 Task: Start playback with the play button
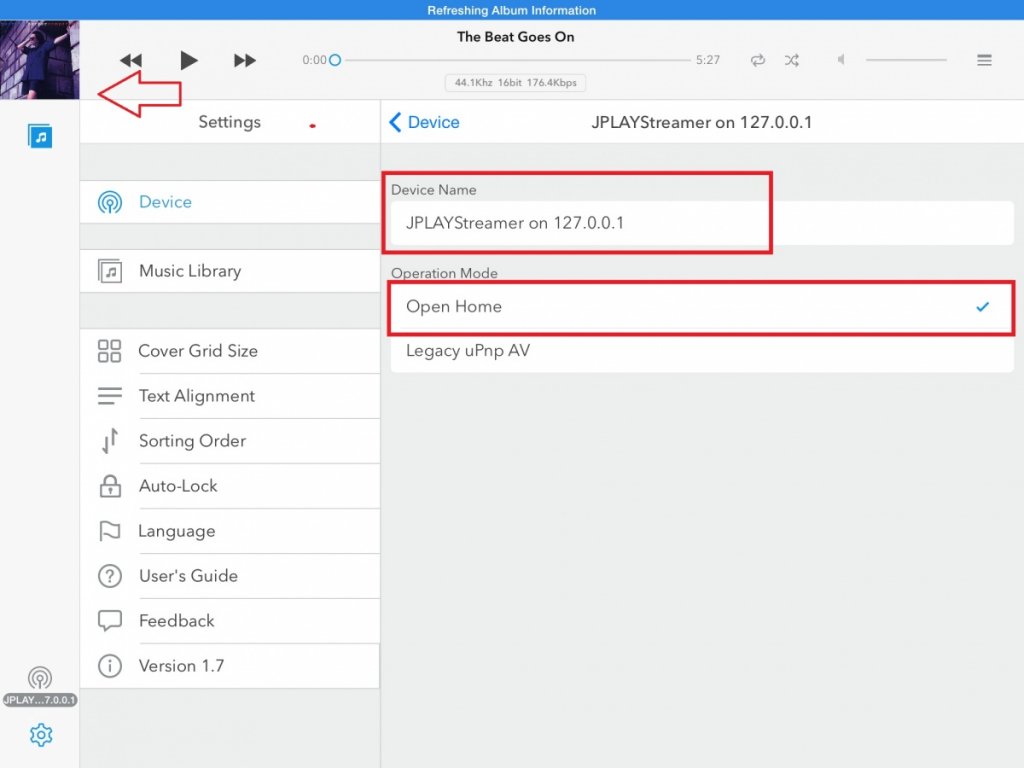pos(188,60)
